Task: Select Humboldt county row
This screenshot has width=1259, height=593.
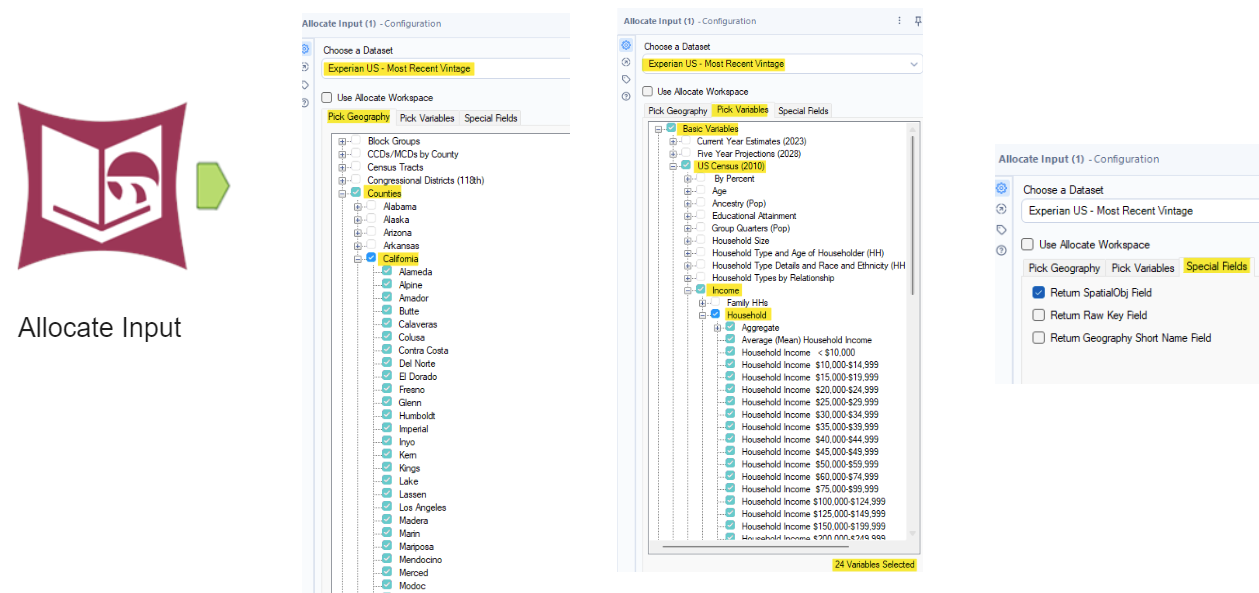Action: (417, 415)
